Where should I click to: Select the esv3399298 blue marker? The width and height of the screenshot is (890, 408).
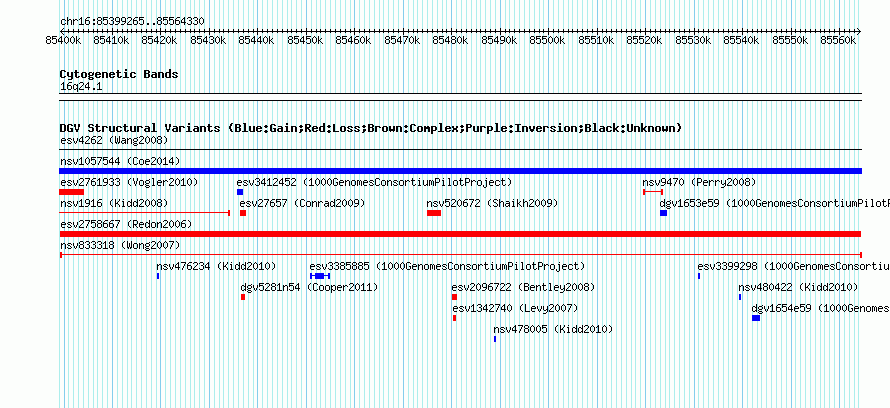pyautogui.click(x=699, y=276)
